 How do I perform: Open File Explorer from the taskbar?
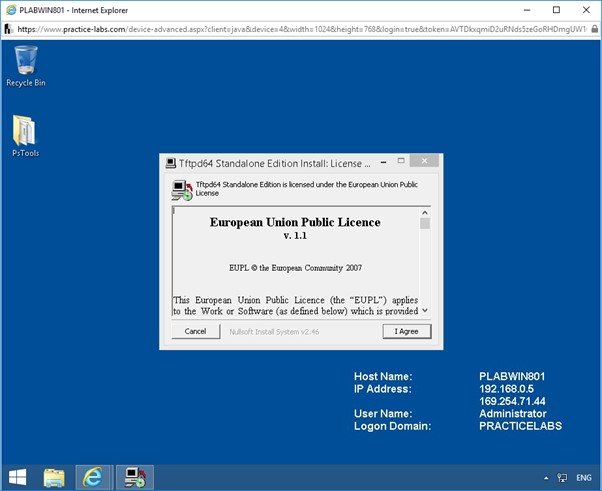[54, 478]
